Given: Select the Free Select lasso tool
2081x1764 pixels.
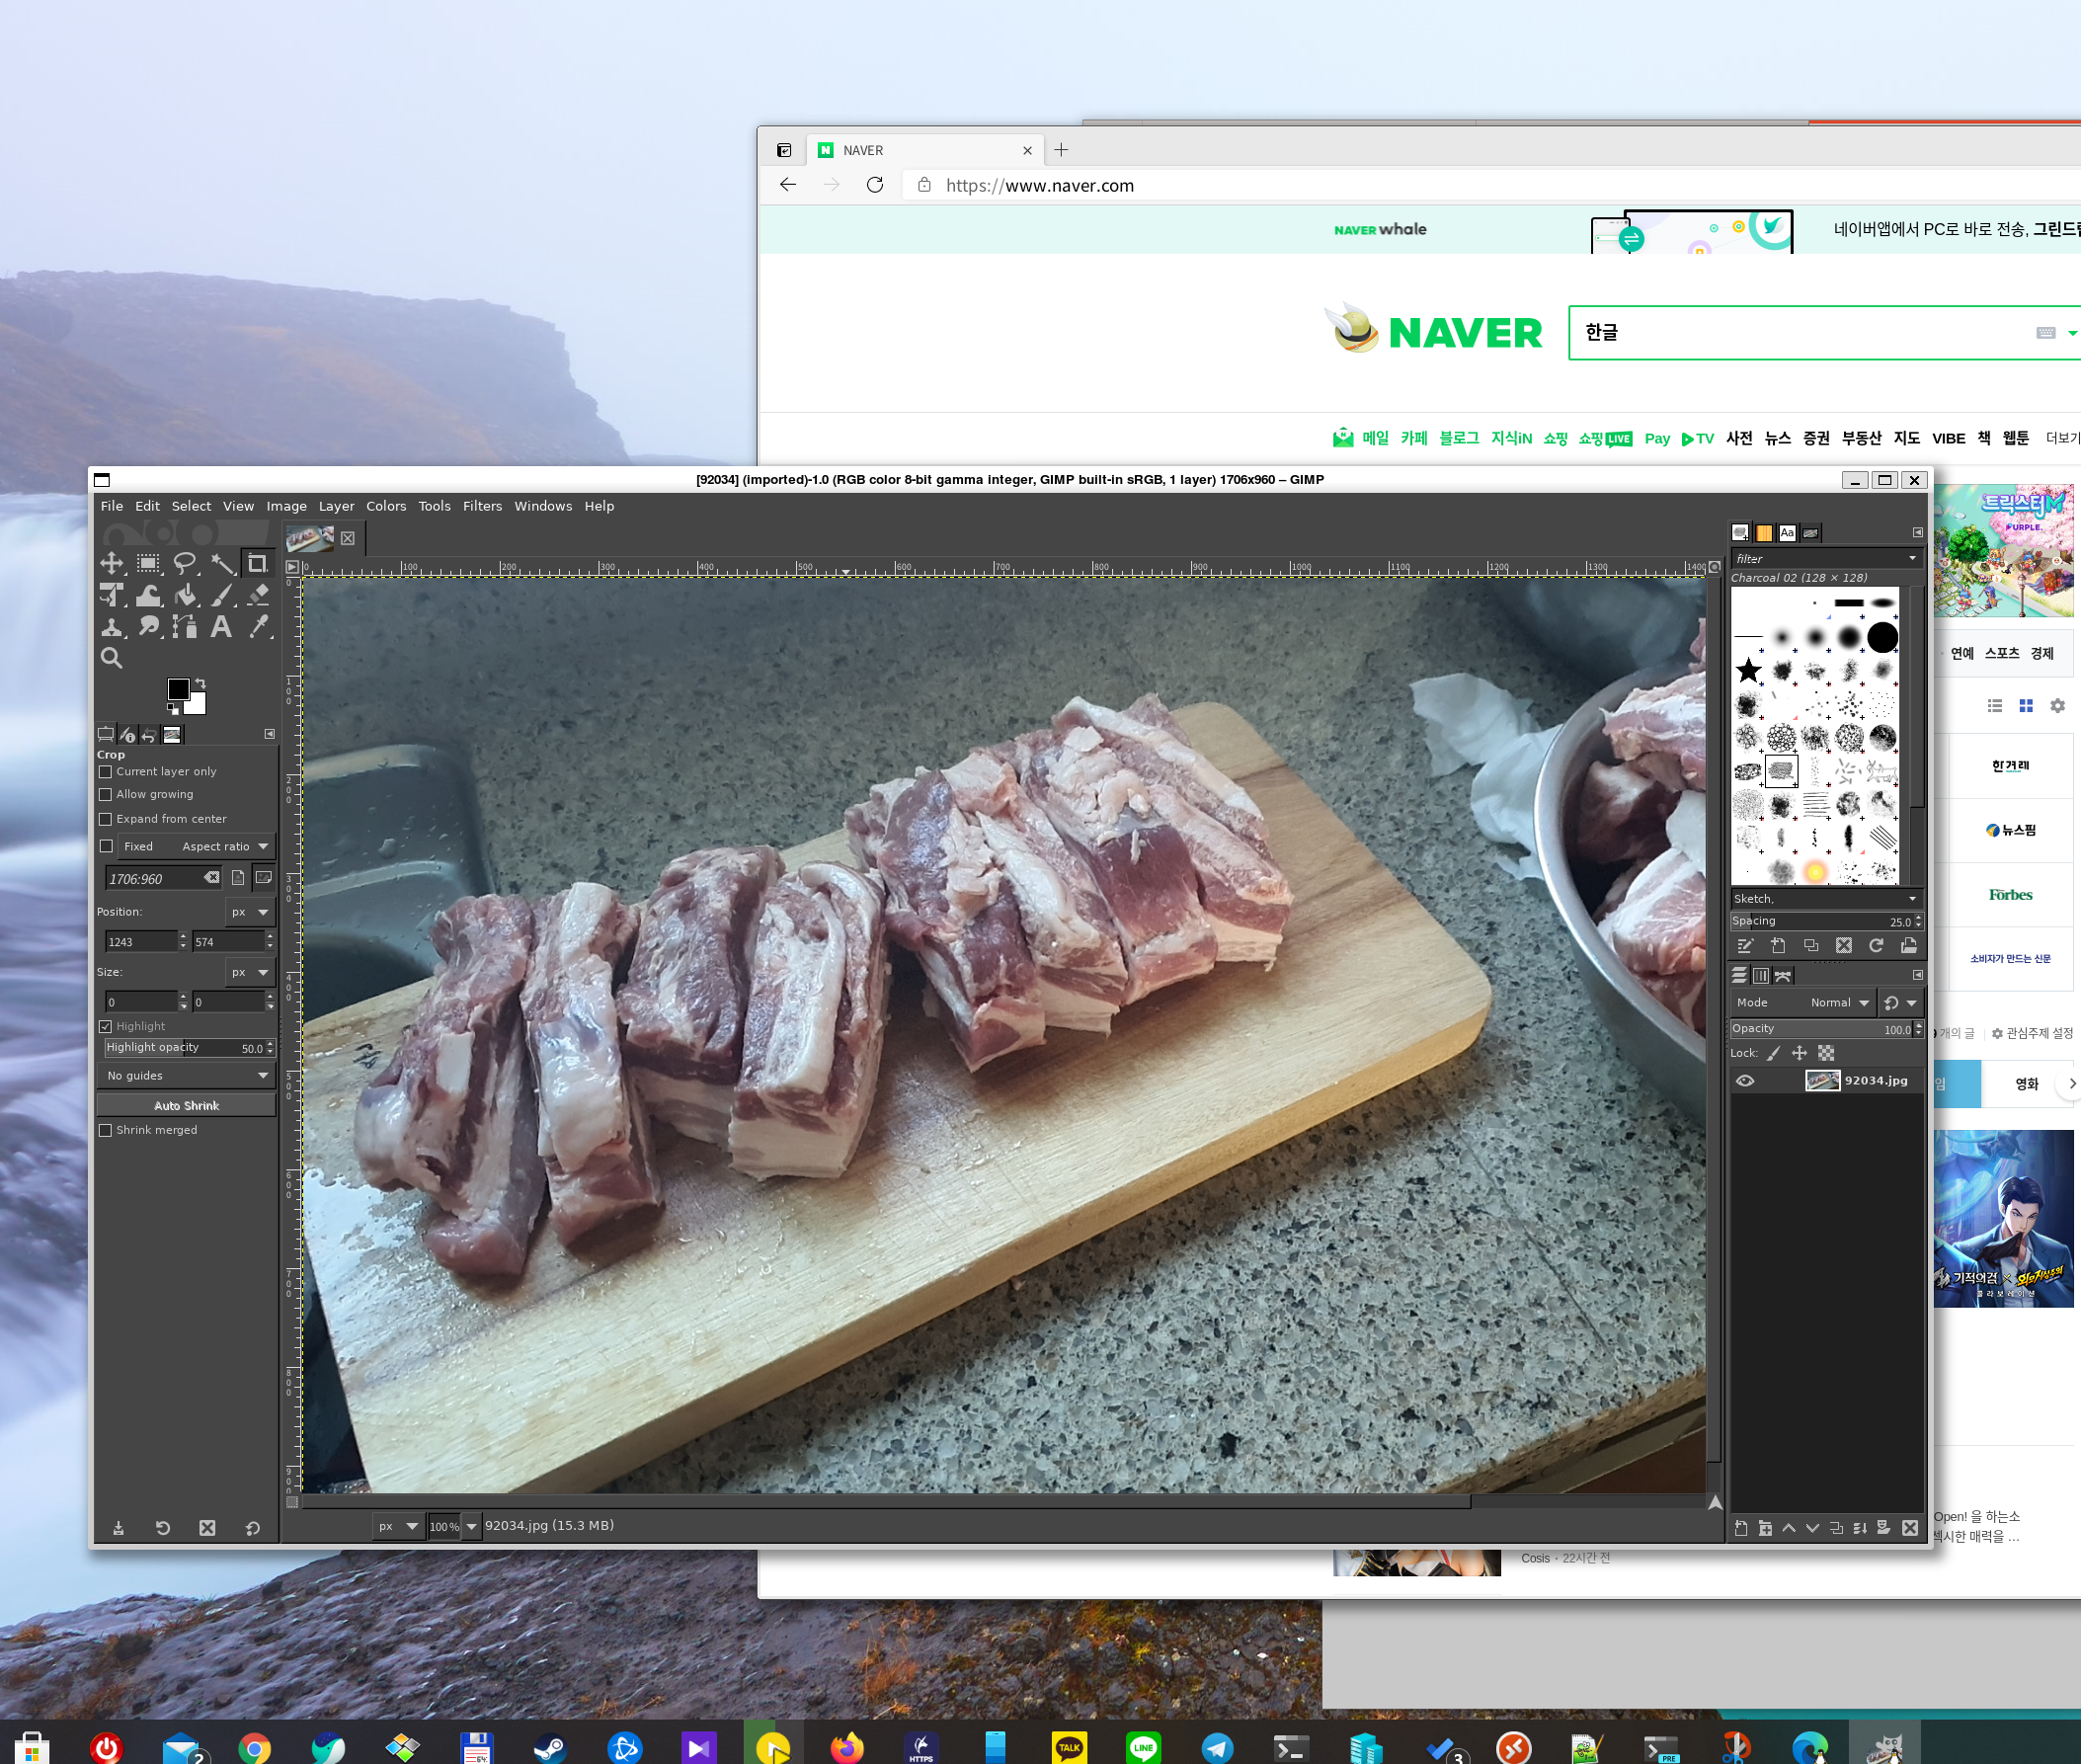Looking at the screenshot, I should click(x=185, y=563).
